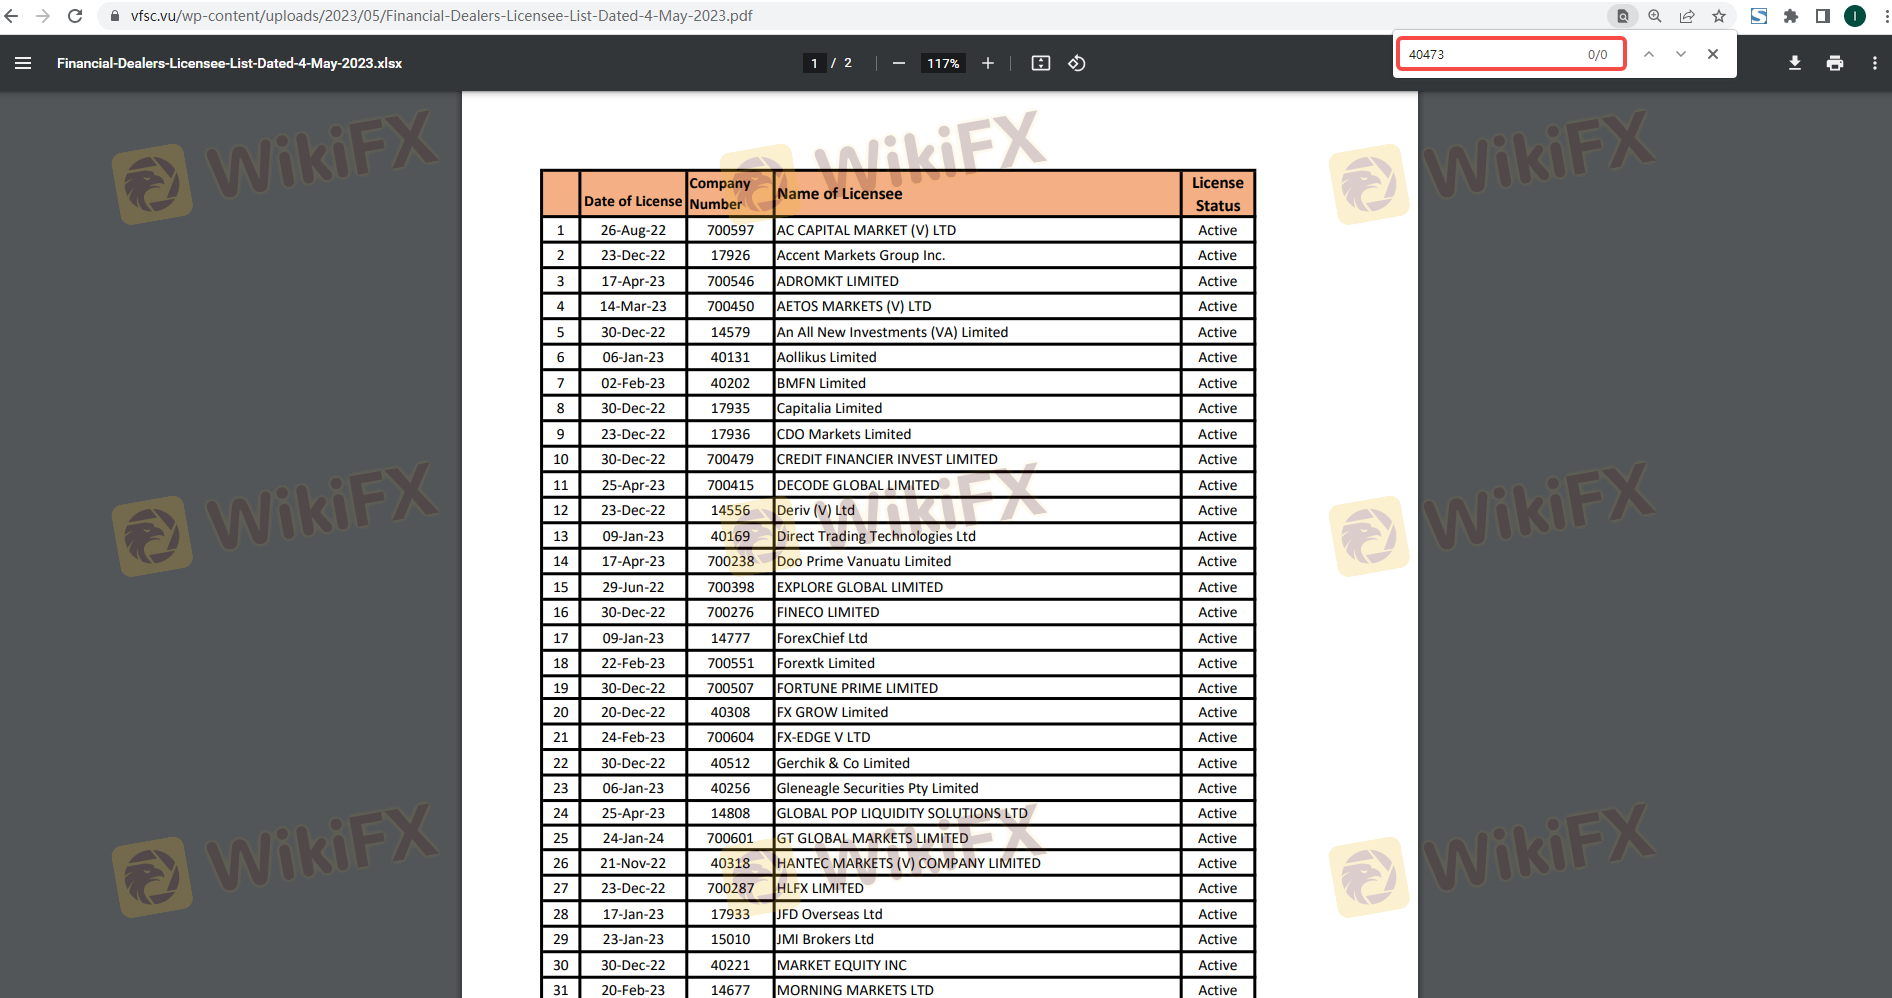Image resolution: width=1892 pixels, height=998 pixels.
Task: Print the PDF document
Action: coord(1835,63)
